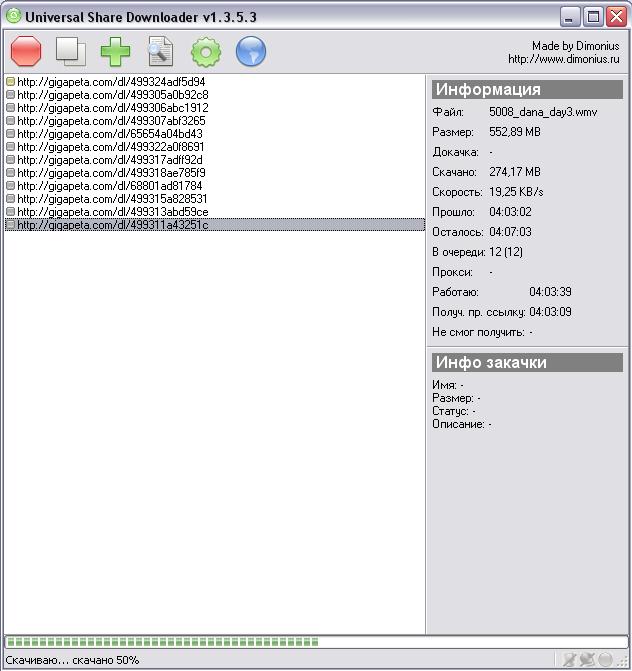Minimize the Universal Share Downloader window
Screen dimensions: 632x671
pyautogui.click(x=570, y=17)
